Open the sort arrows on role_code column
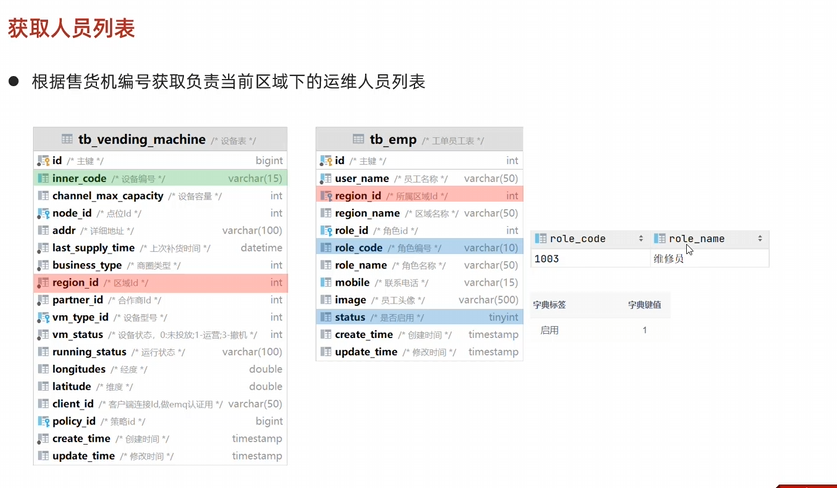Viewport: 837px width, 488px height. [x=641, y=239]
